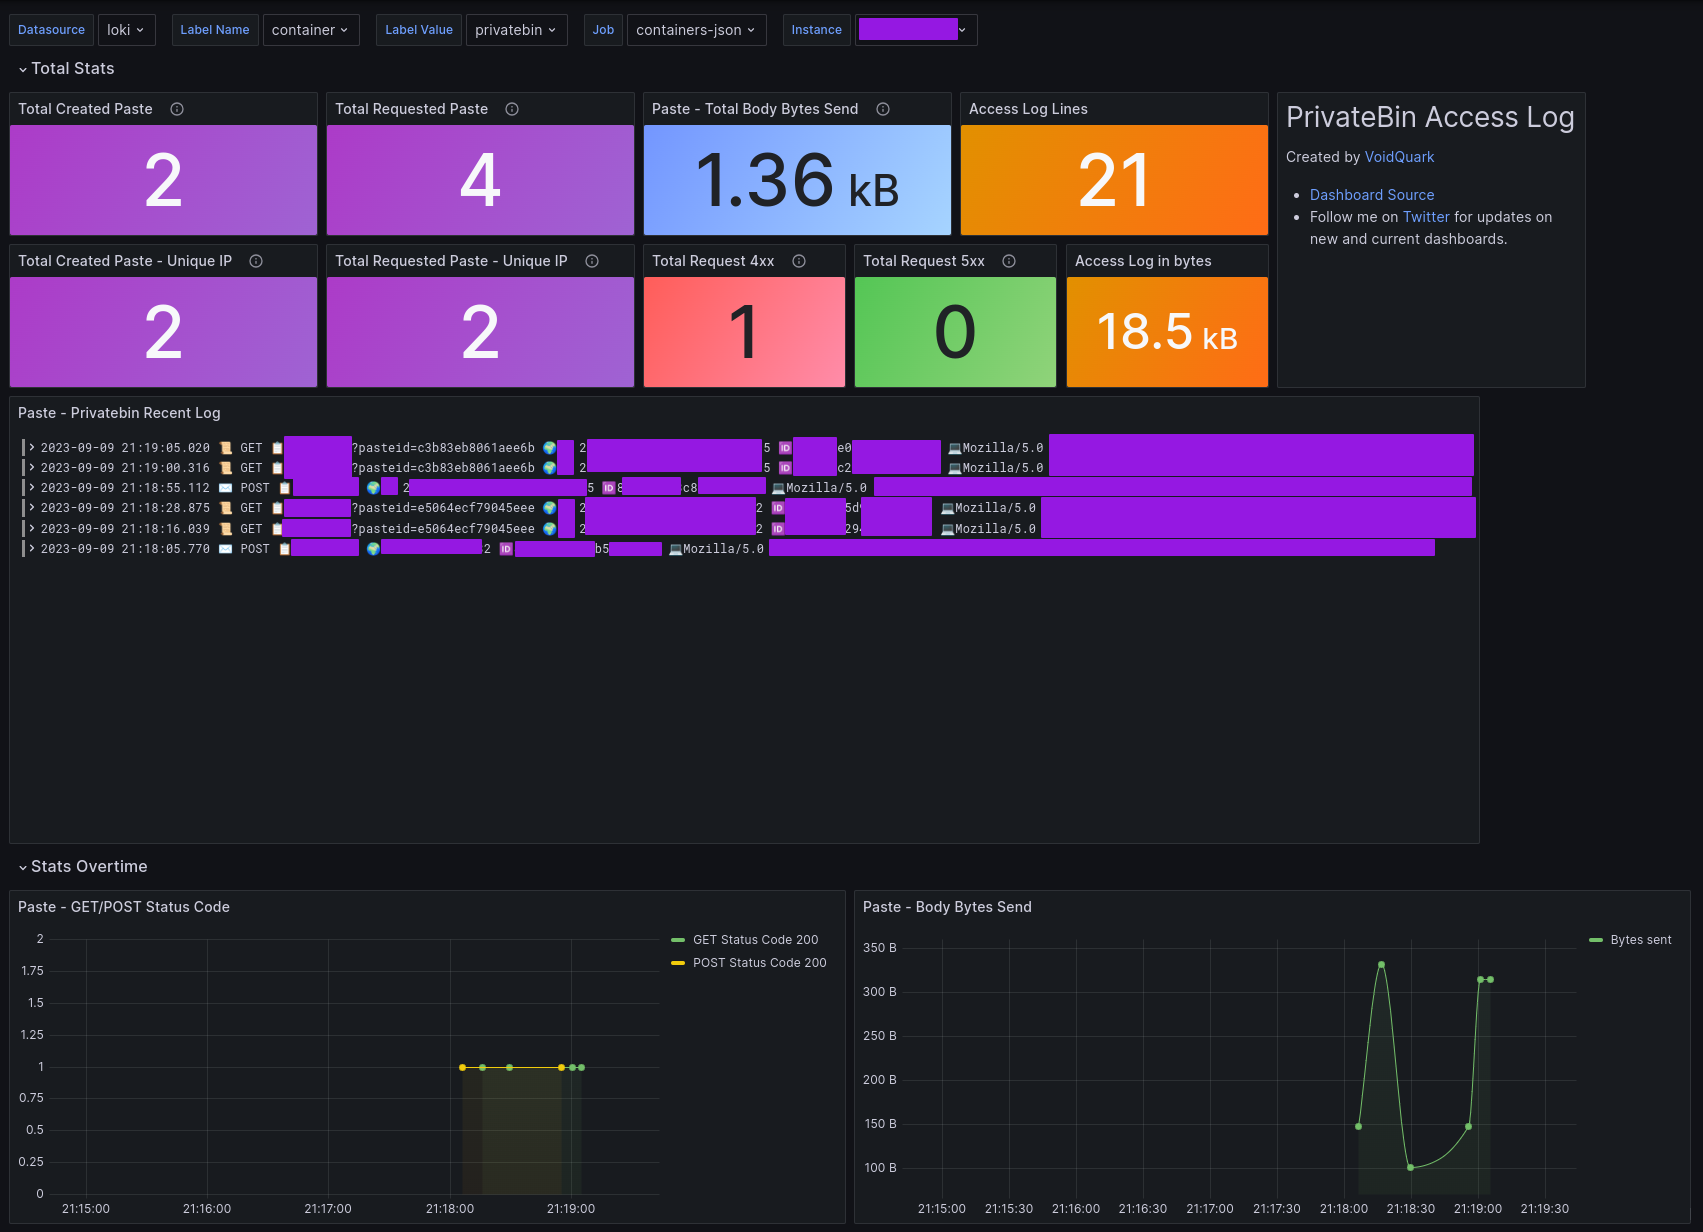Click info icon on Total Created Paste - Unique IP
Image resolution: width=1703 pixels, height=1232 pixels.
tap(256, 261)
